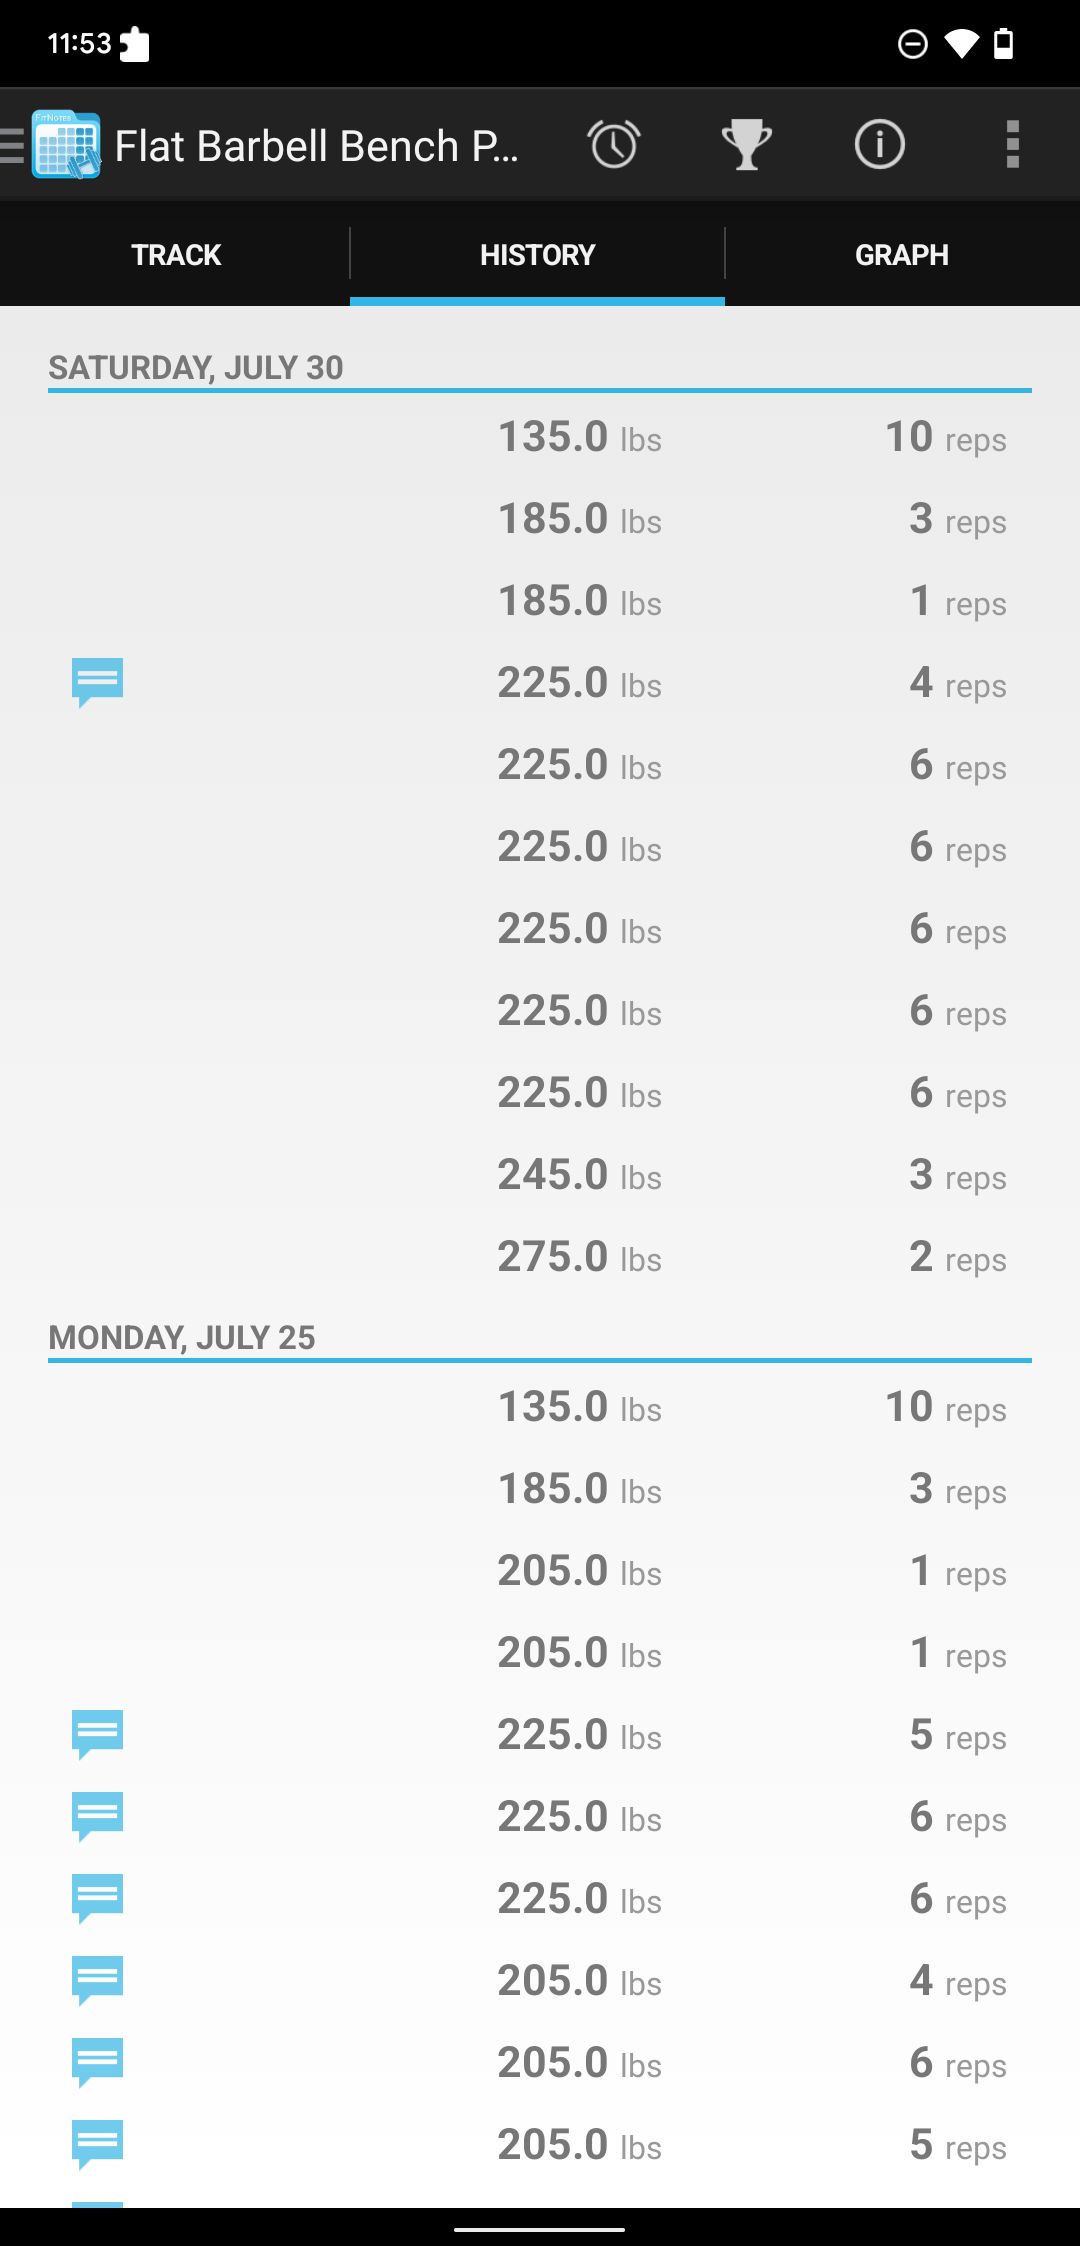This screenshot has height=2246, width=1080.
Task: Open comment on 205 lbs 5 reps set
Action: [x=97, y=2144]
